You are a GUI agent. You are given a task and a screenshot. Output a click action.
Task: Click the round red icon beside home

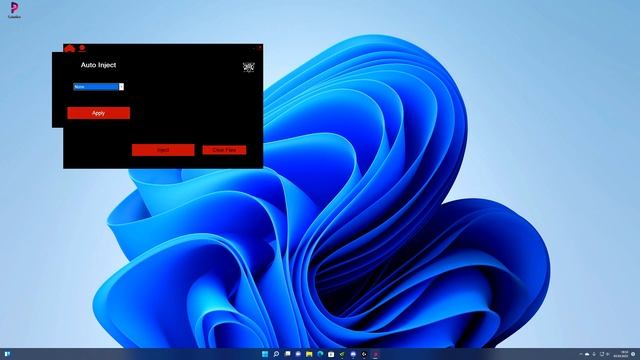tap(82, 49)
